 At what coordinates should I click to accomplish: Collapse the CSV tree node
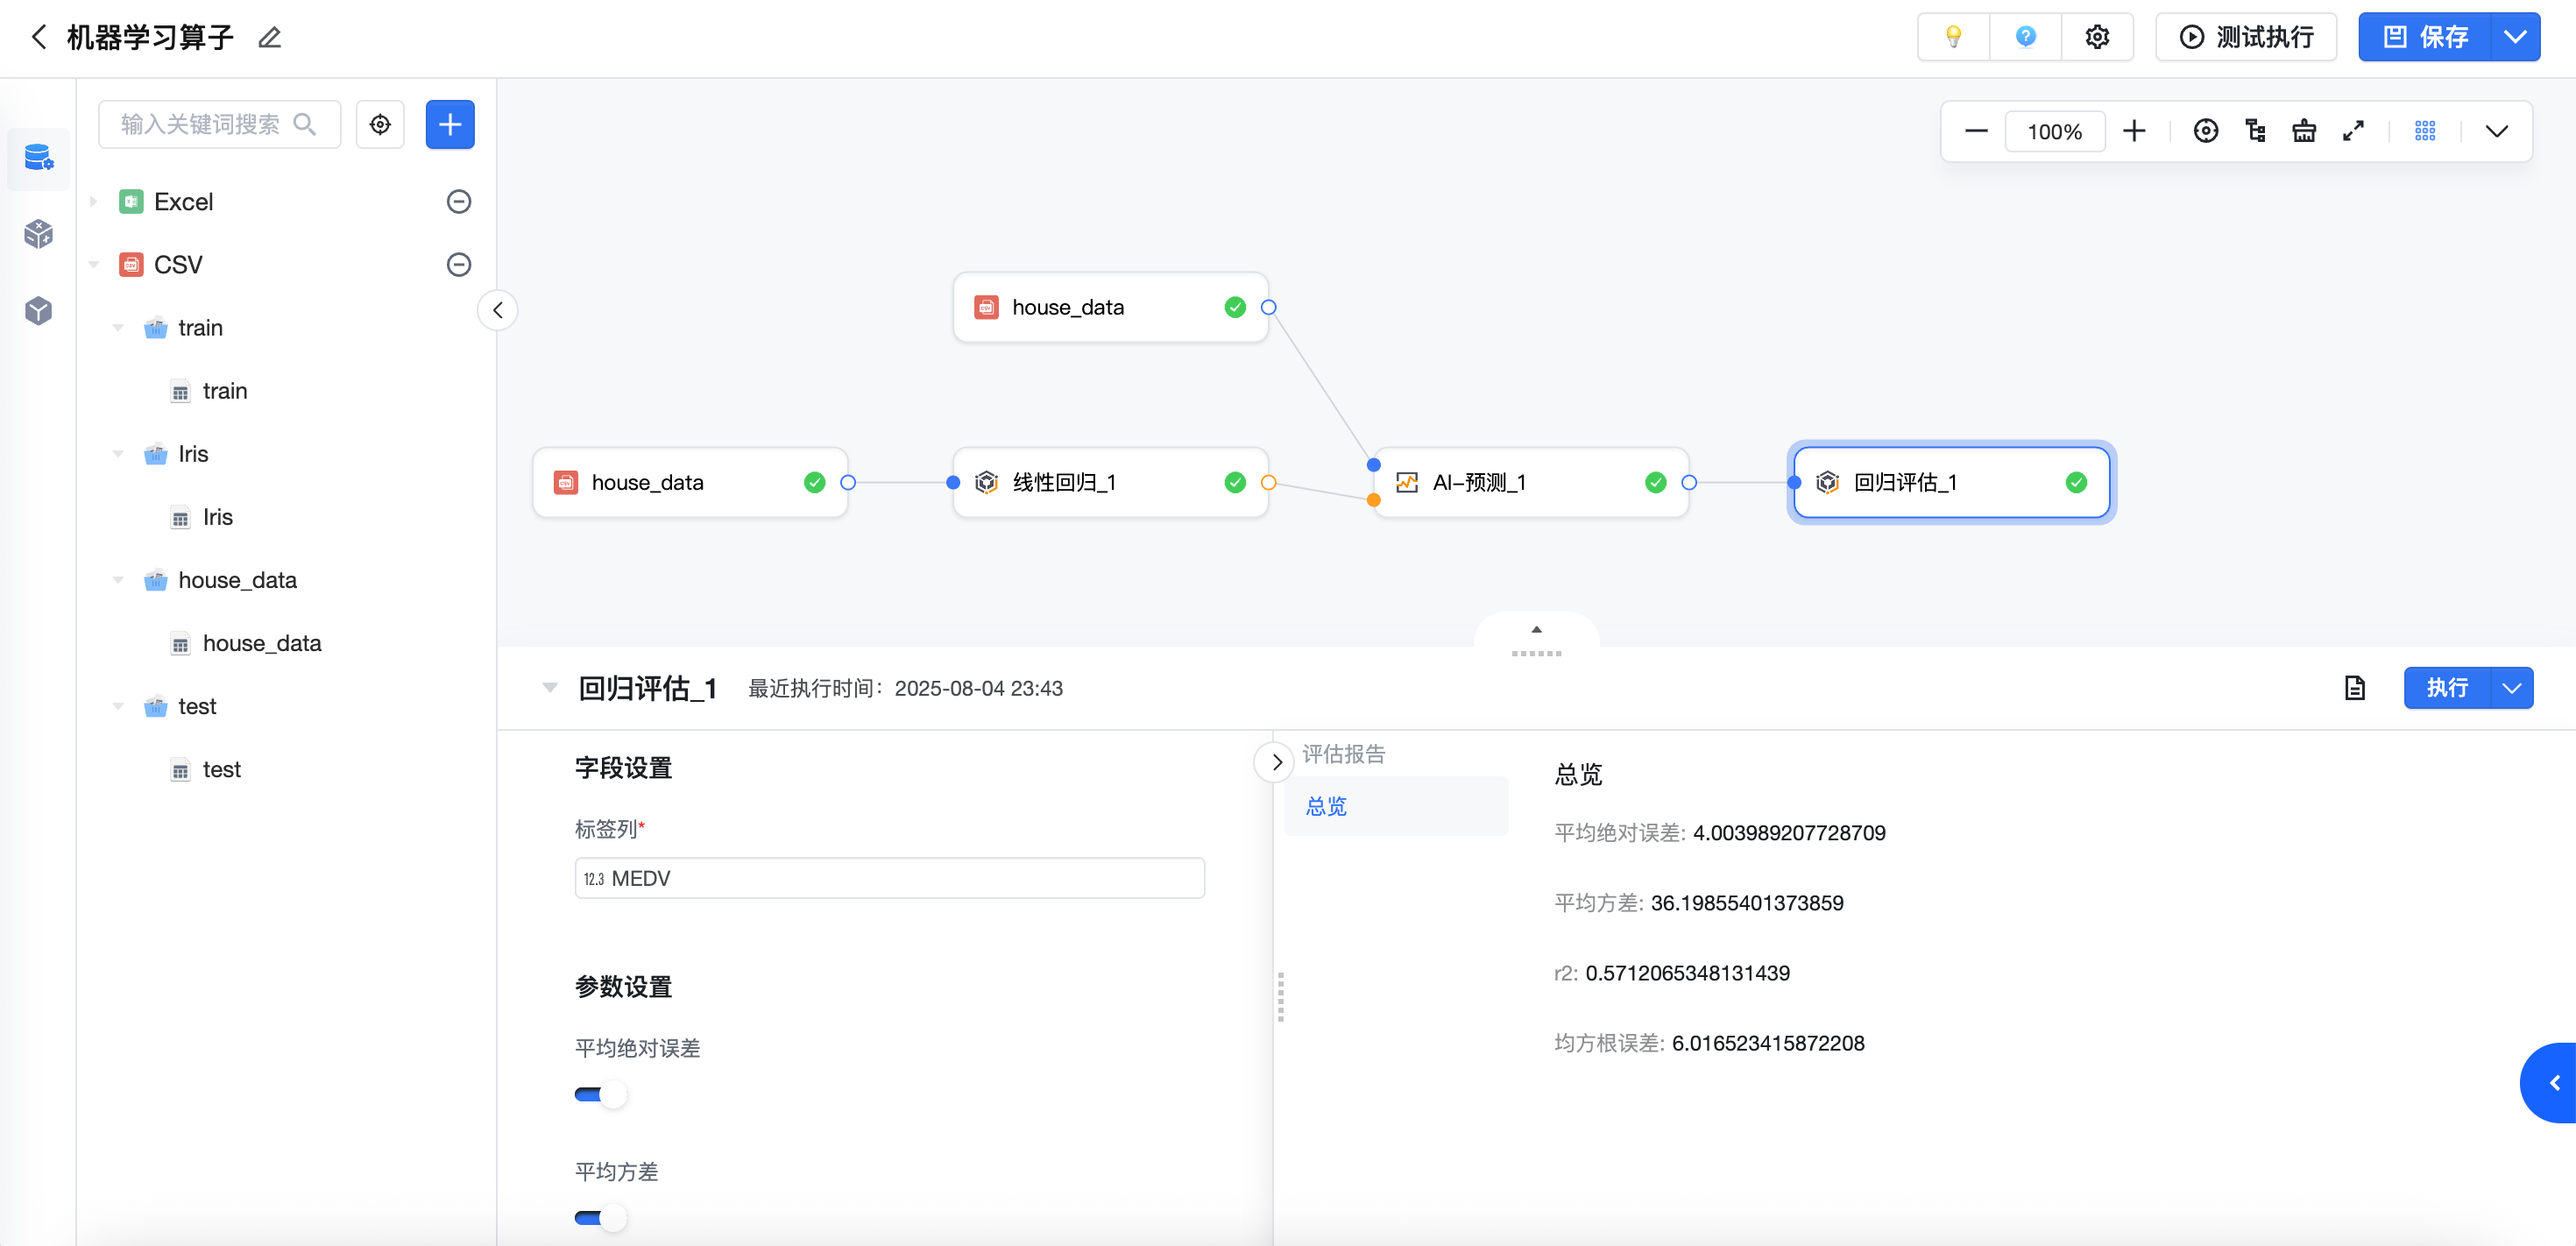click(94, 265)
